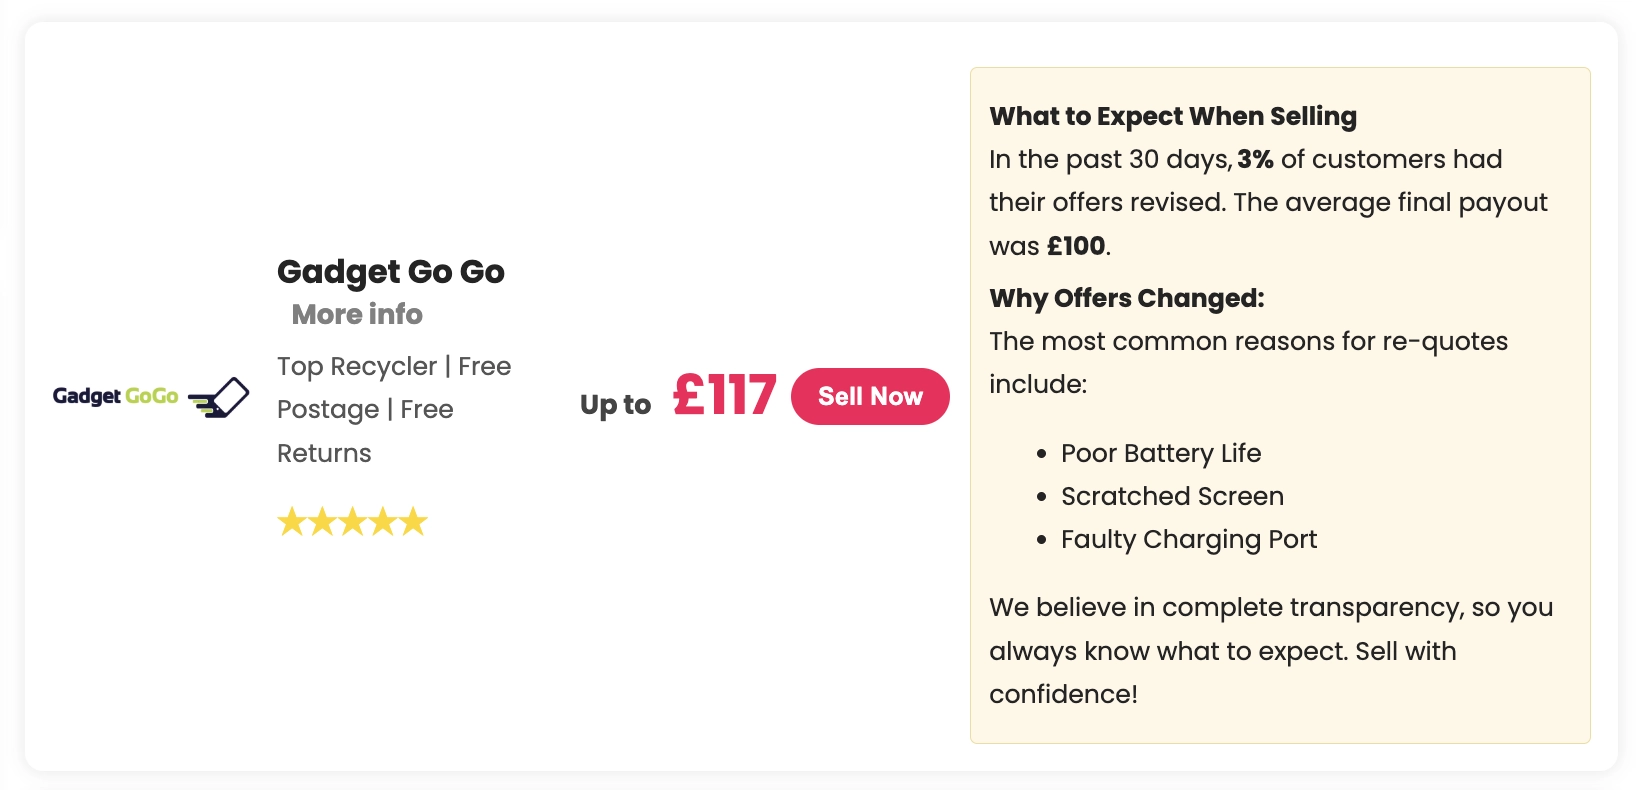Click the Sell Now button
Screen dimensions: 1648x790
coord(870,396)
